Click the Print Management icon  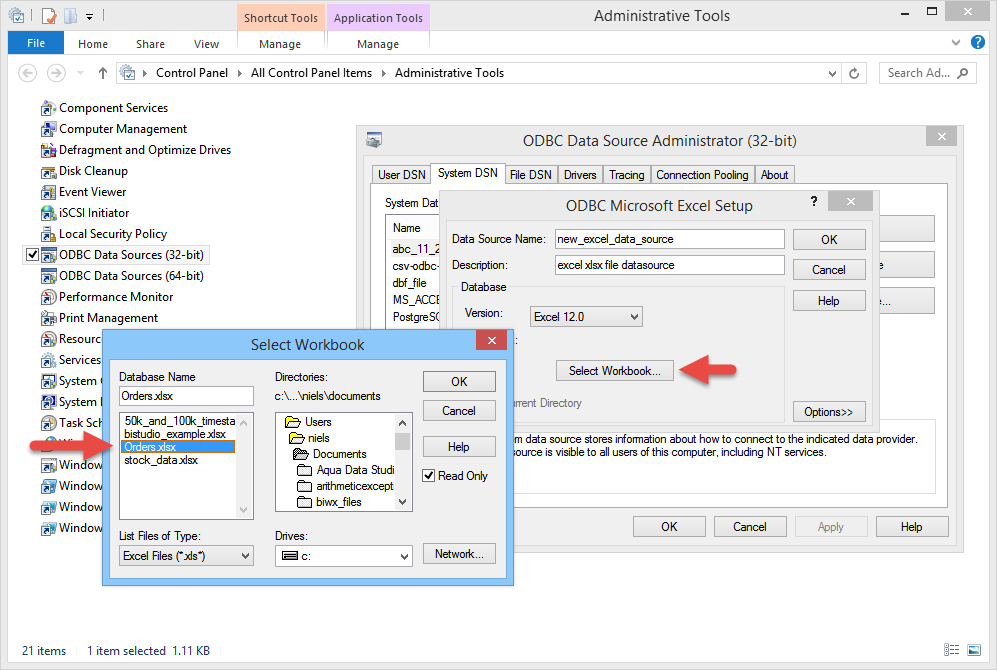click(x=48, y=318)
